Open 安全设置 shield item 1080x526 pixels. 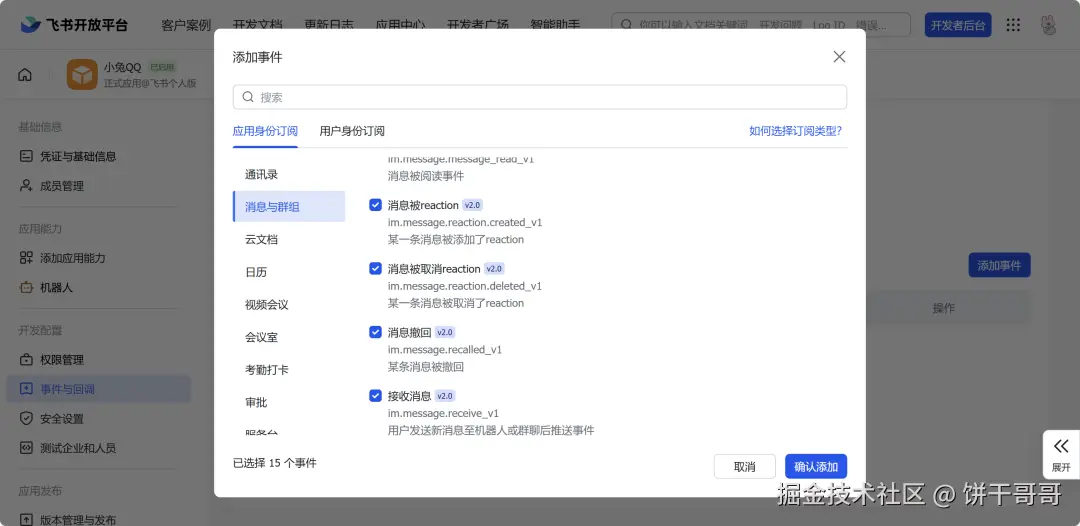point(61,419)
